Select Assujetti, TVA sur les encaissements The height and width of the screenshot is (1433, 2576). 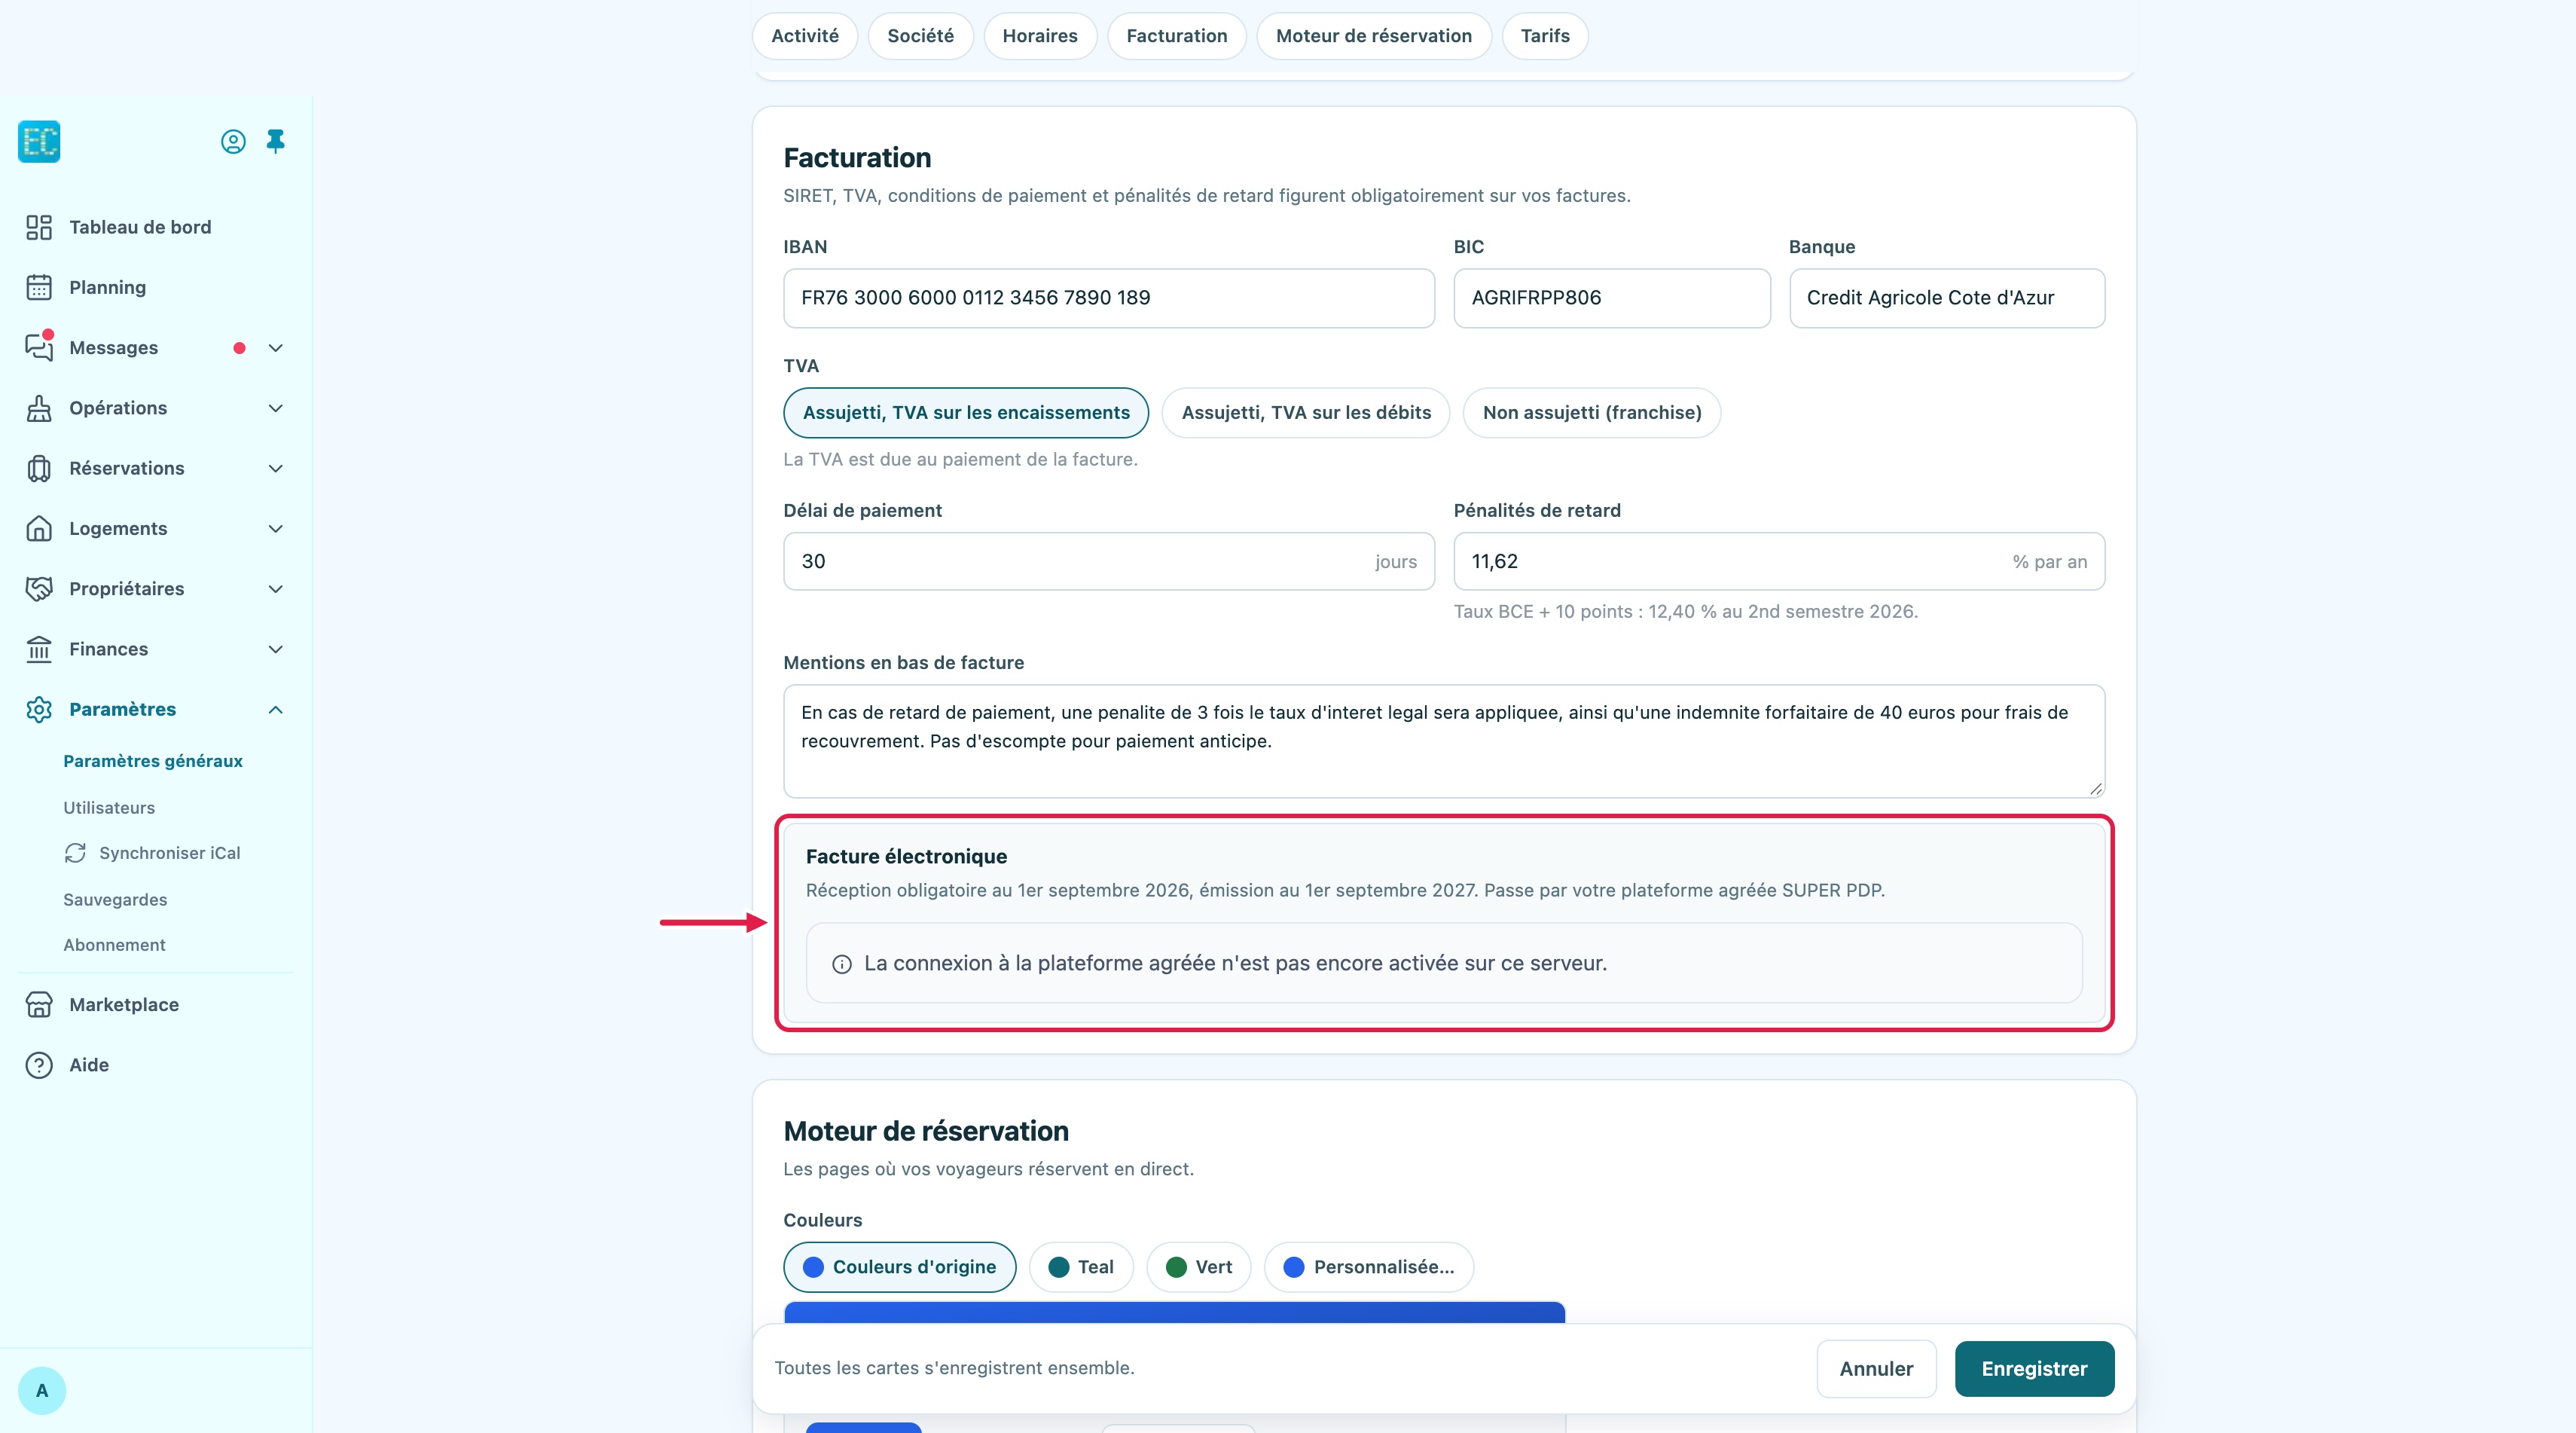coord(966,413)
